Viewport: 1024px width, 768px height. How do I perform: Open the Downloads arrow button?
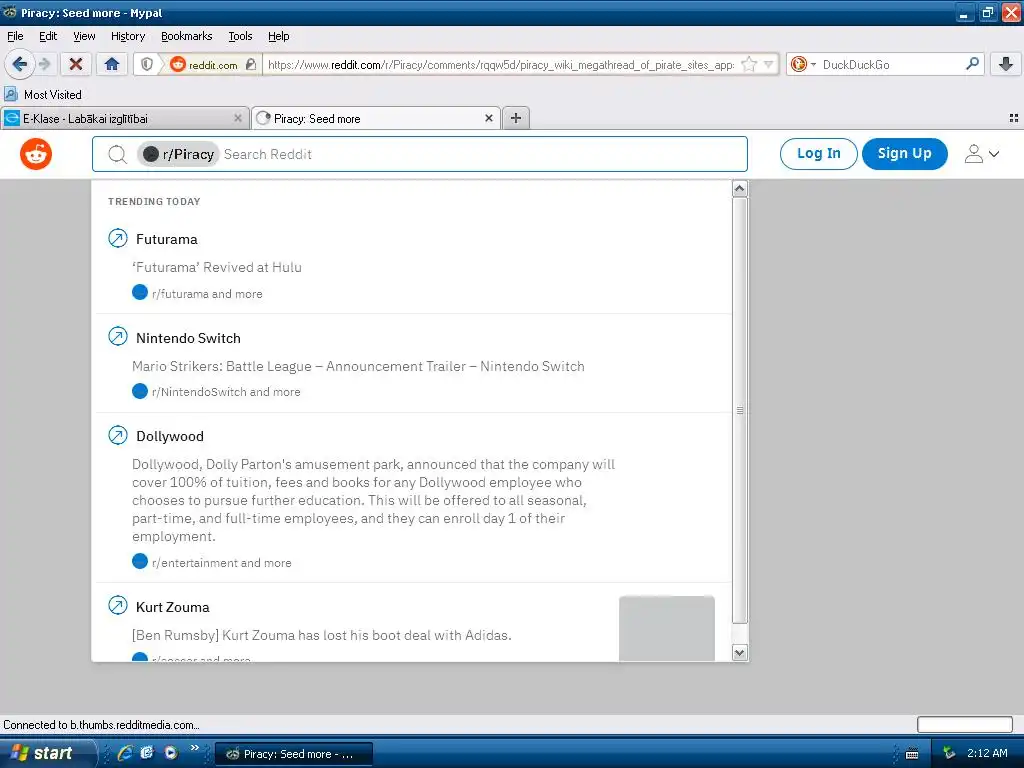[x=1006, y=64]
